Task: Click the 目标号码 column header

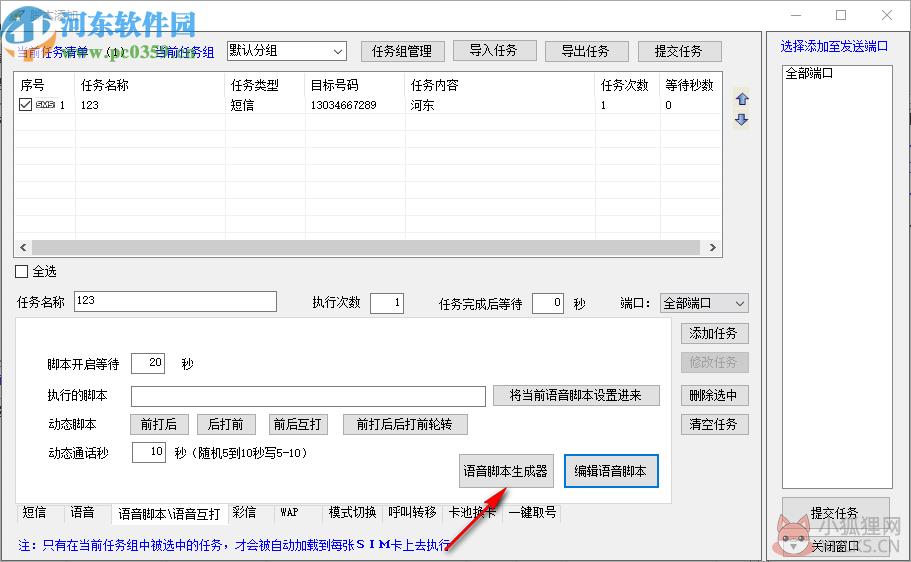Action: point(355,85)
